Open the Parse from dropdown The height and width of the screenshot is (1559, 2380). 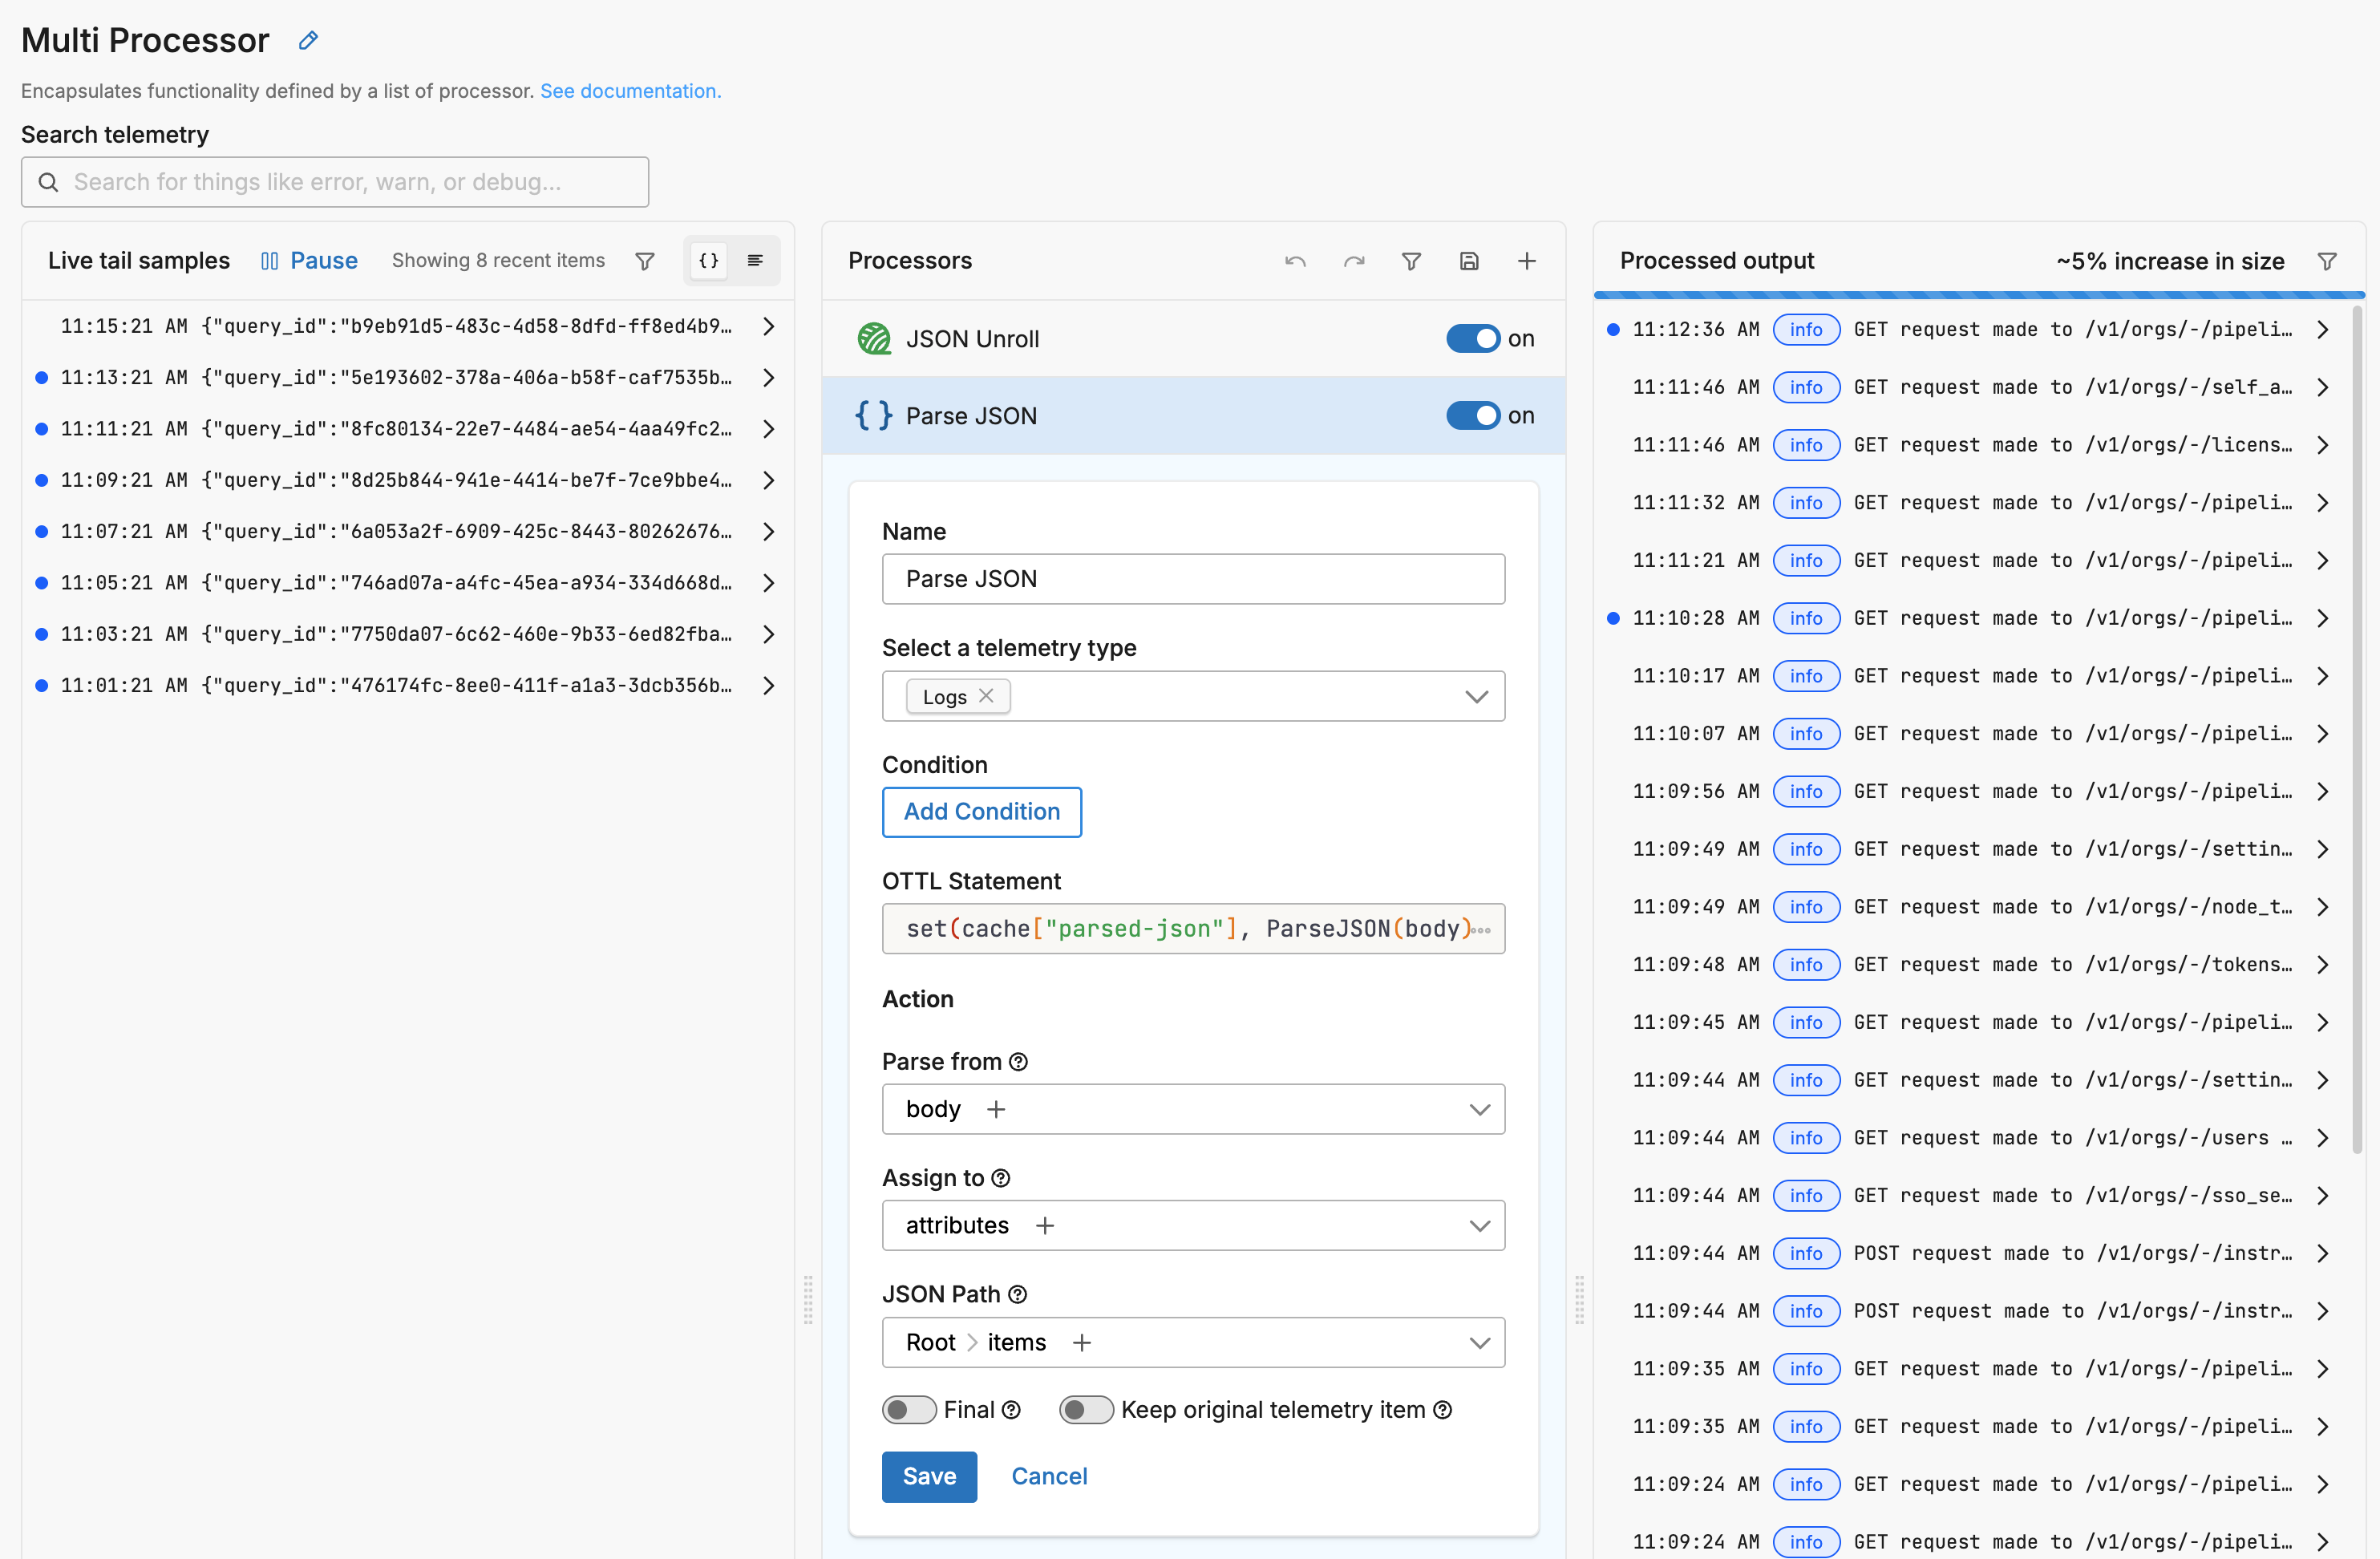click(1479, 1109)
